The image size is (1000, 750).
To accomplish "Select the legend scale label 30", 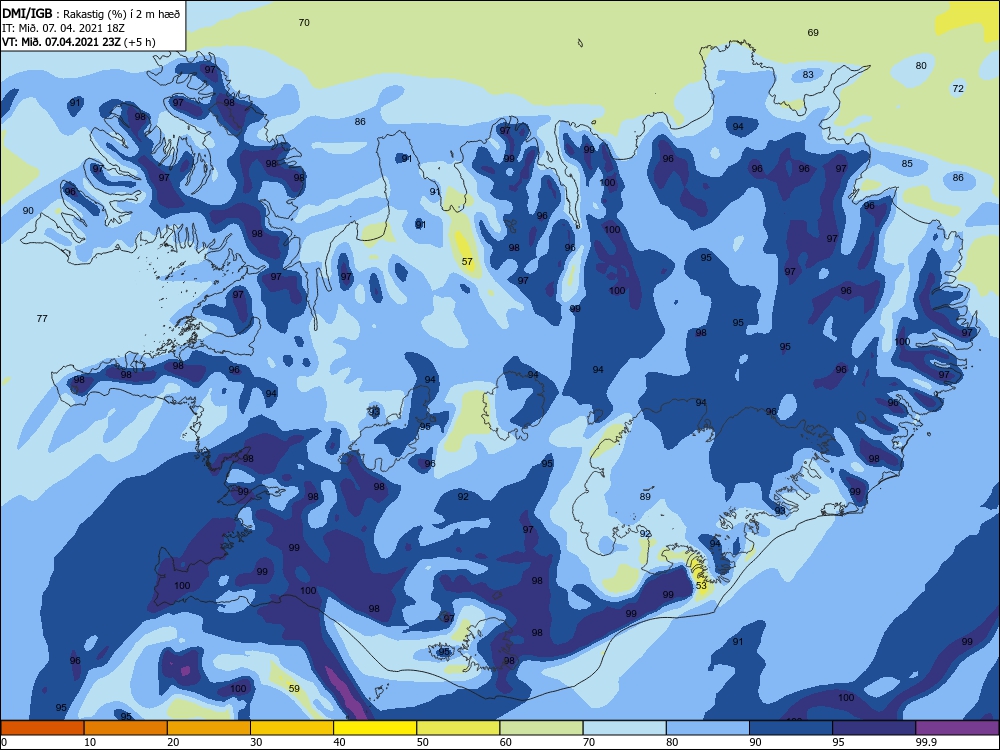I will [x=256, y=742].
